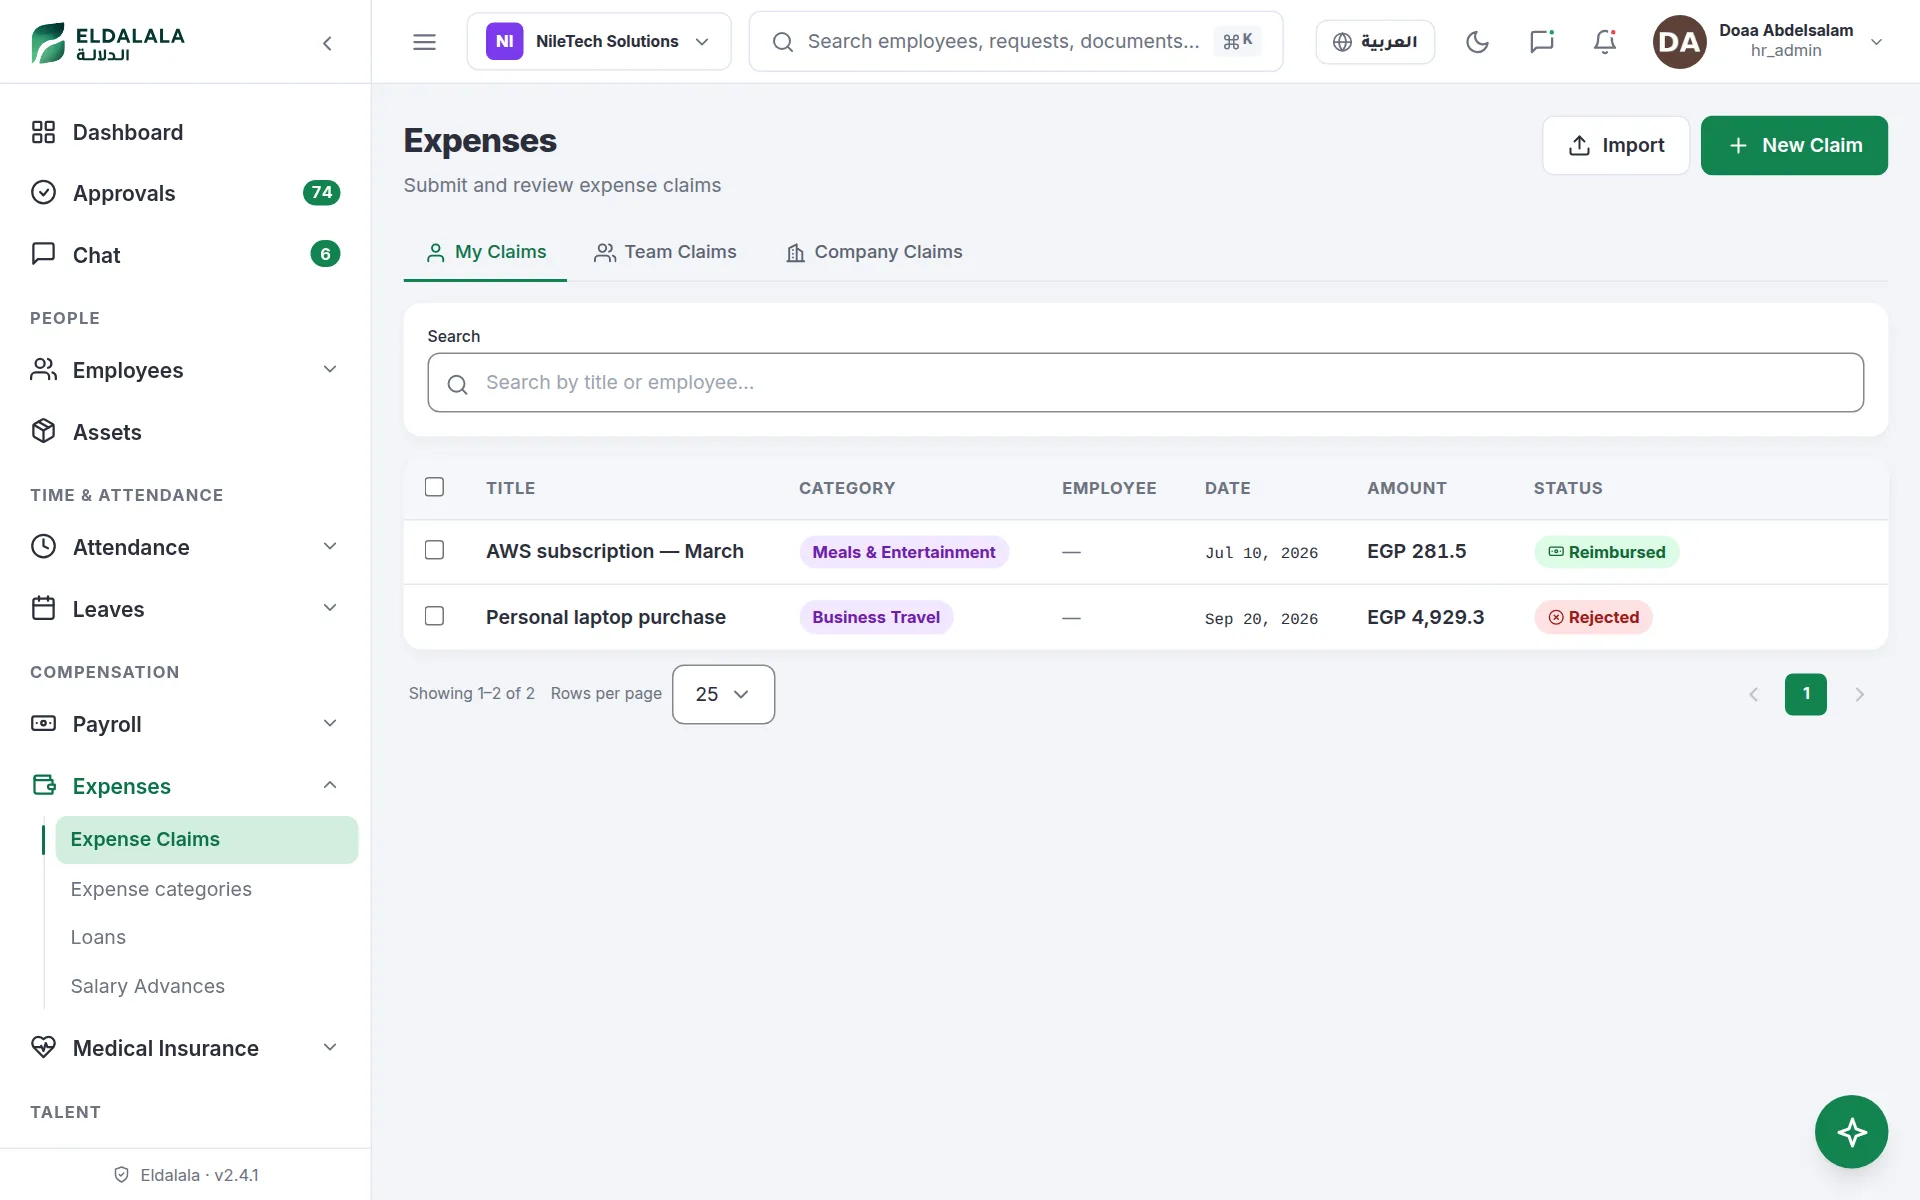Go to page 1
Viewport: 1920px width, 1200px height.
(x=1805, y=694)
